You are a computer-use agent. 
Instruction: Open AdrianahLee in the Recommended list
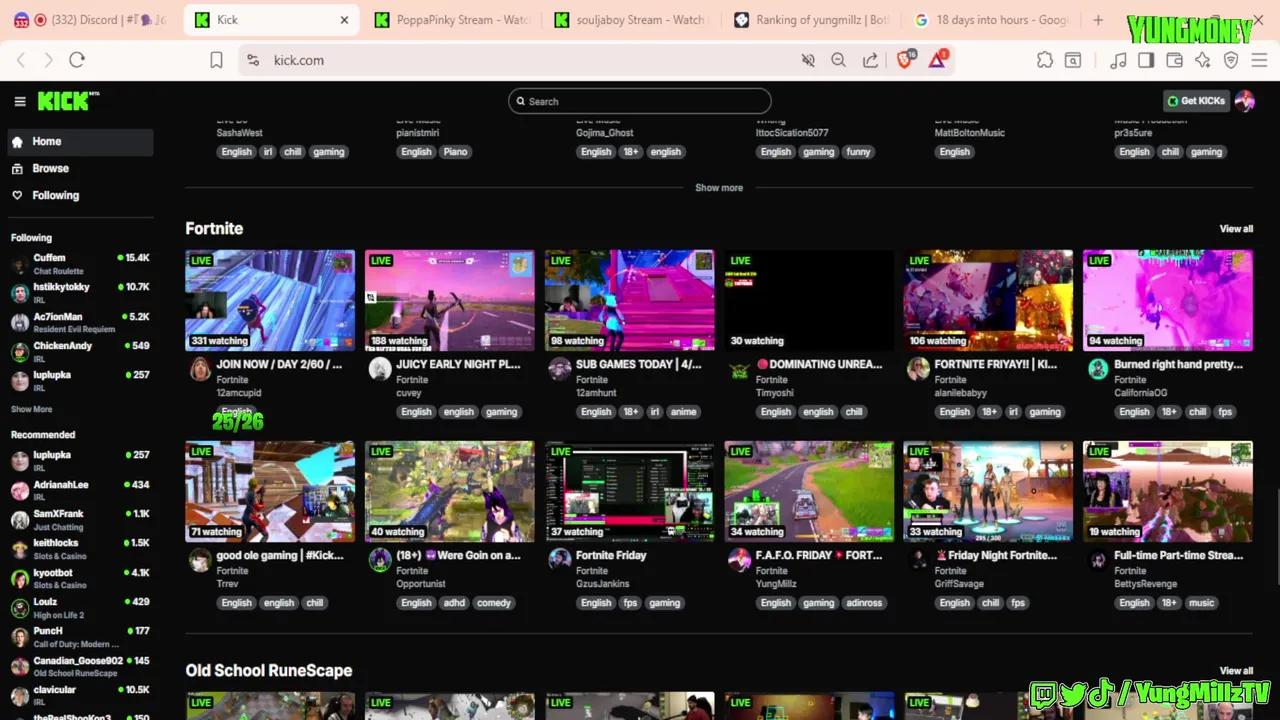tap(80, 490)
